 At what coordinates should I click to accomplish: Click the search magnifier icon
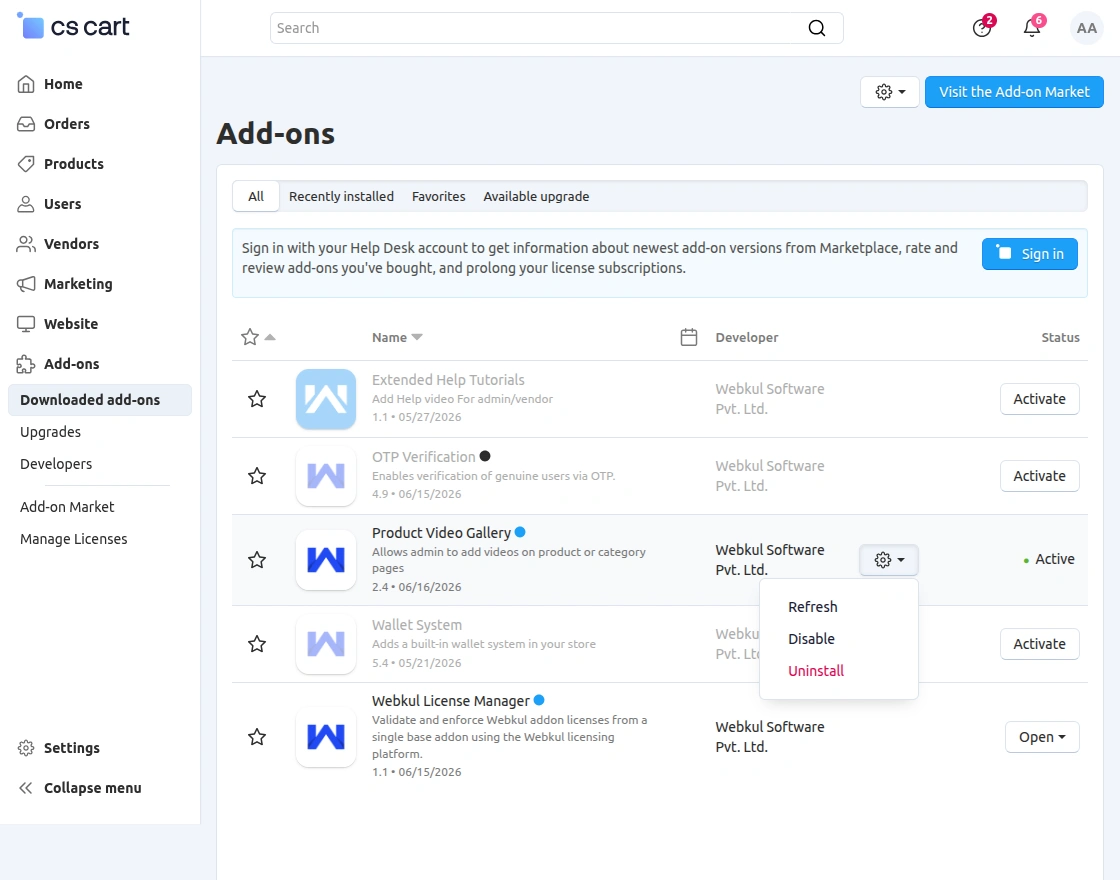(x=816, y=28)
